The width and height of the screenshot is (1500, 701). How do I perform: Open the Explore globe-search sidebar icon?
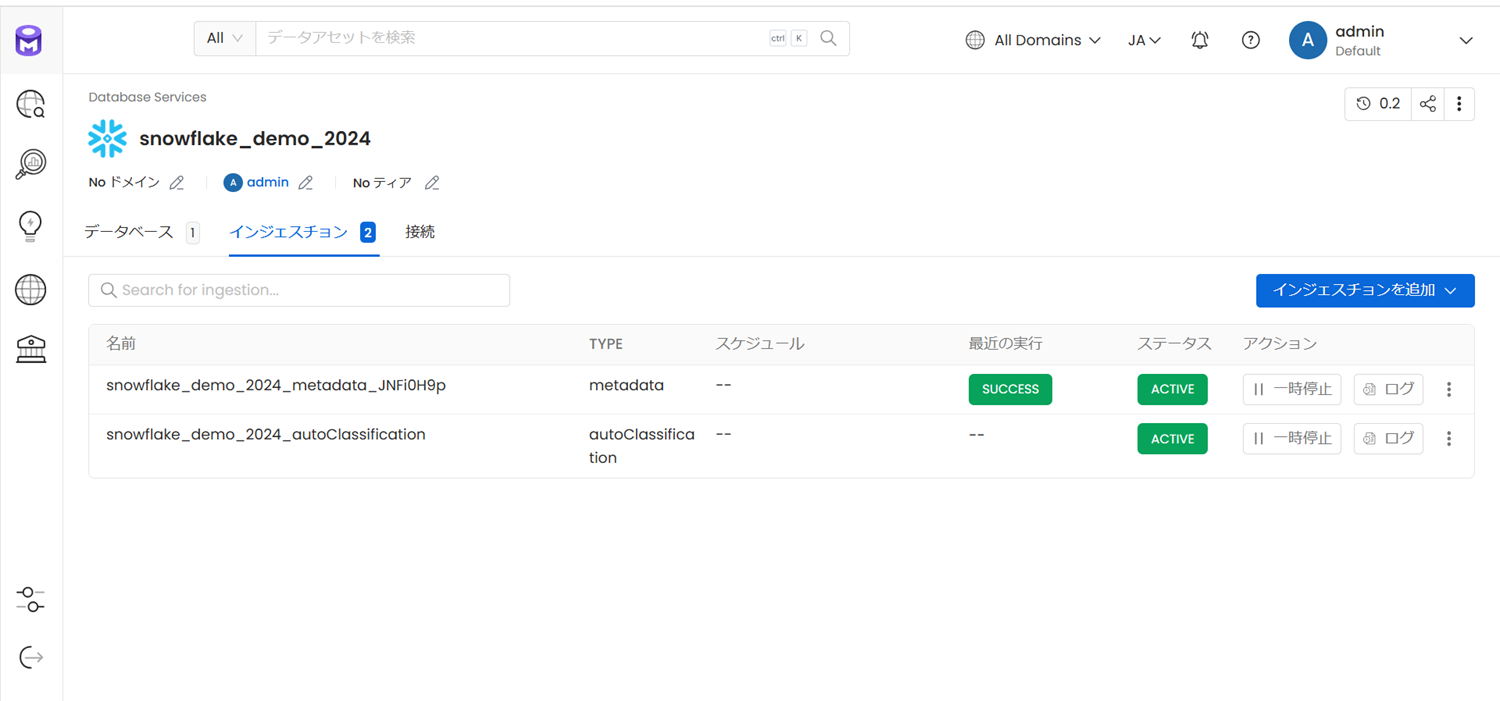31,104
